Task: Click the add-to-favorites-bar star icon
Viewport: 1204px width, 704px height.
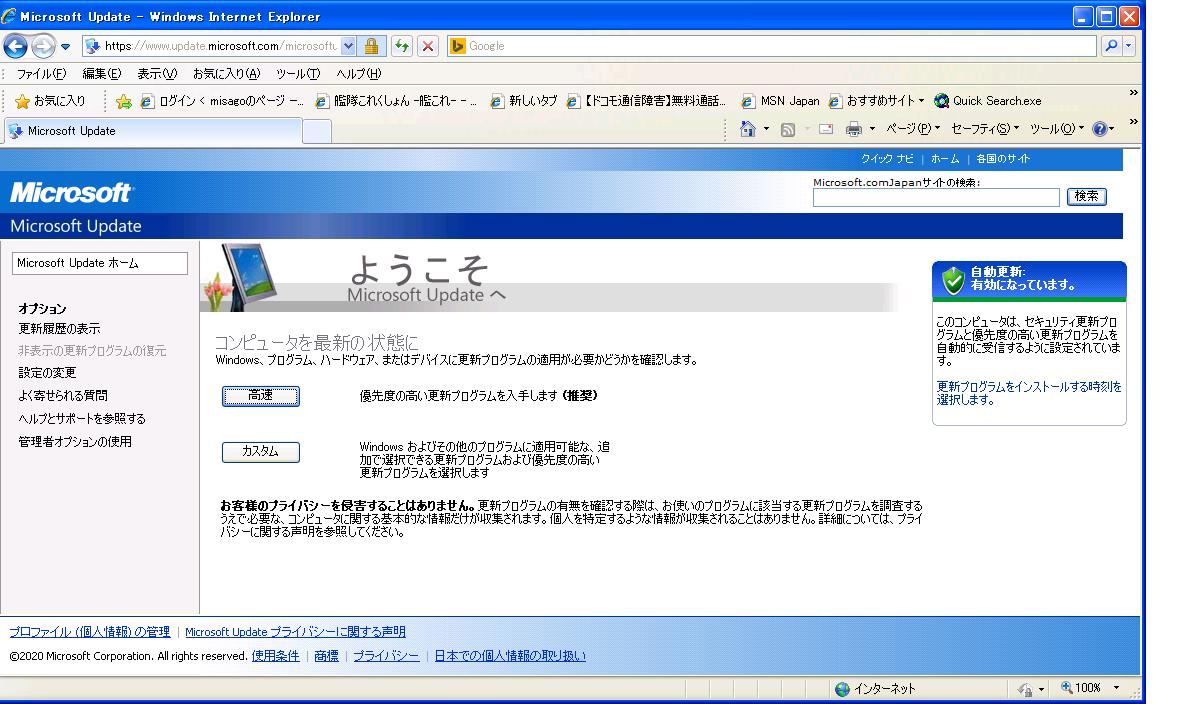Action: [123, 101]
